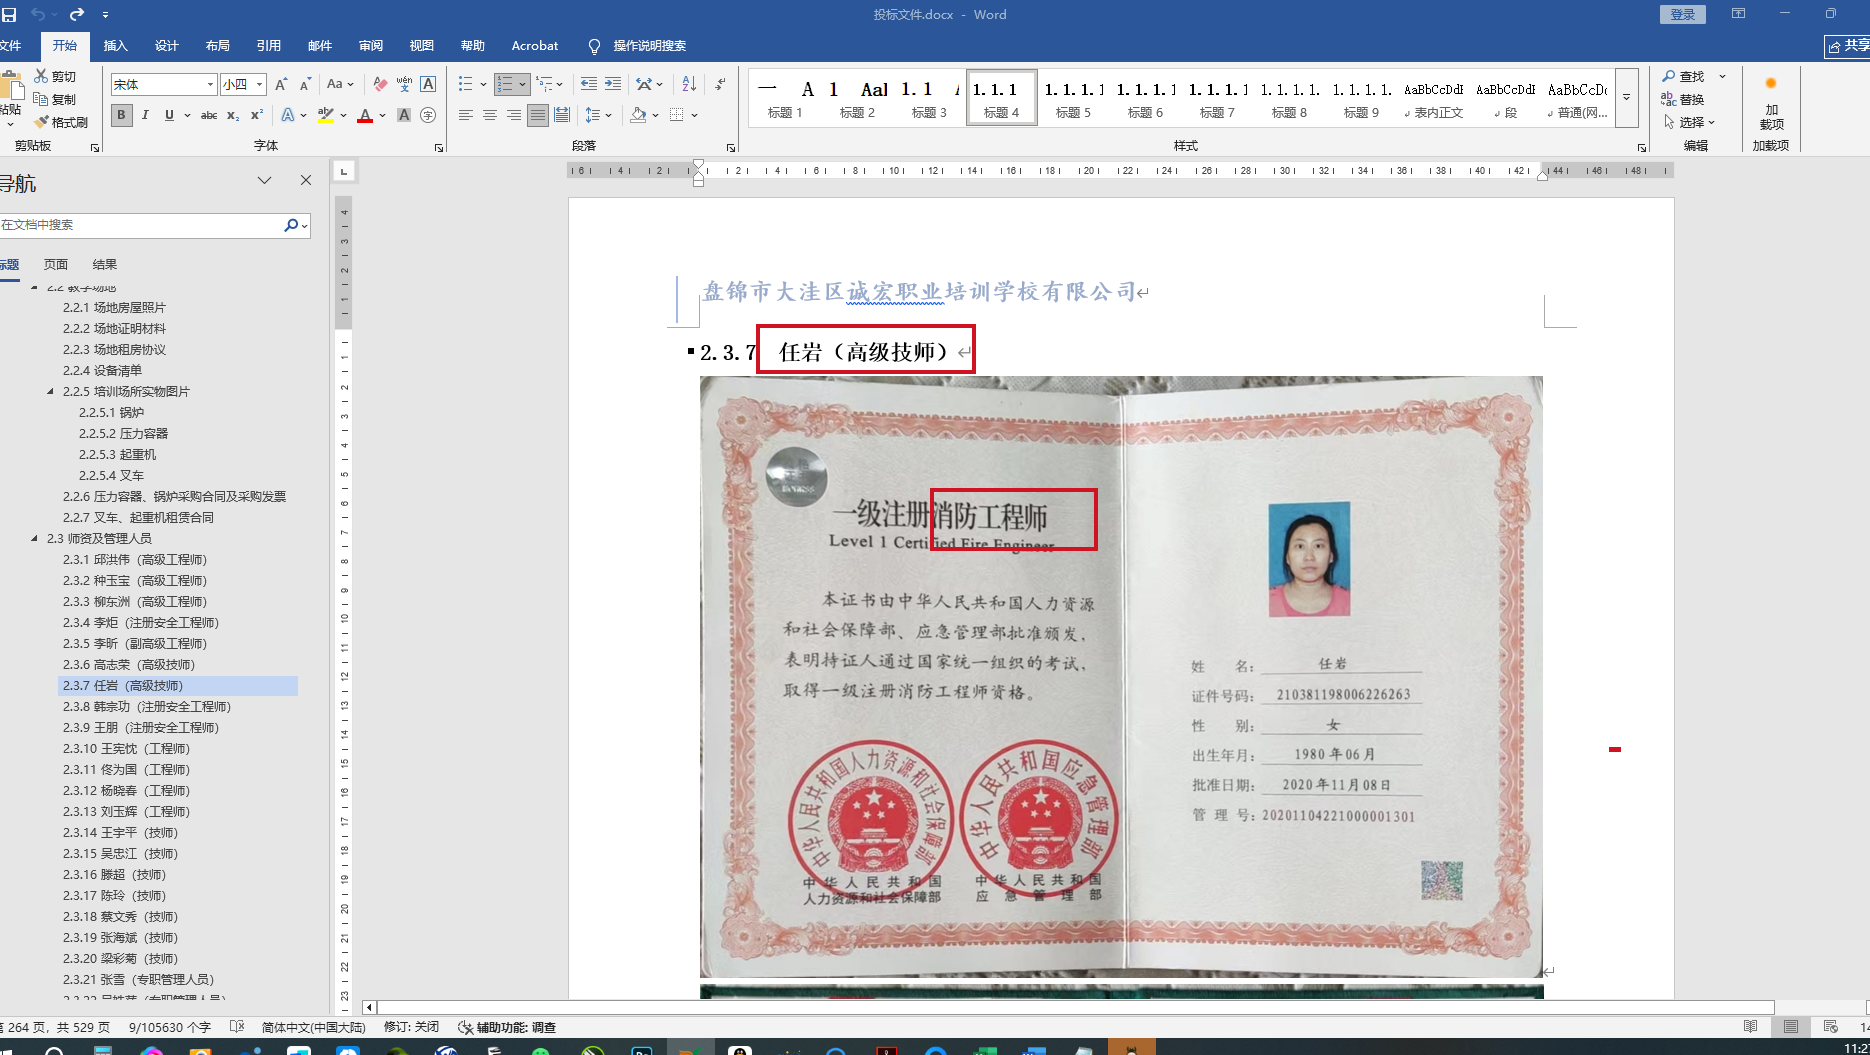
Task: Copy selection using the 复制 button
Action: point(55,99)
